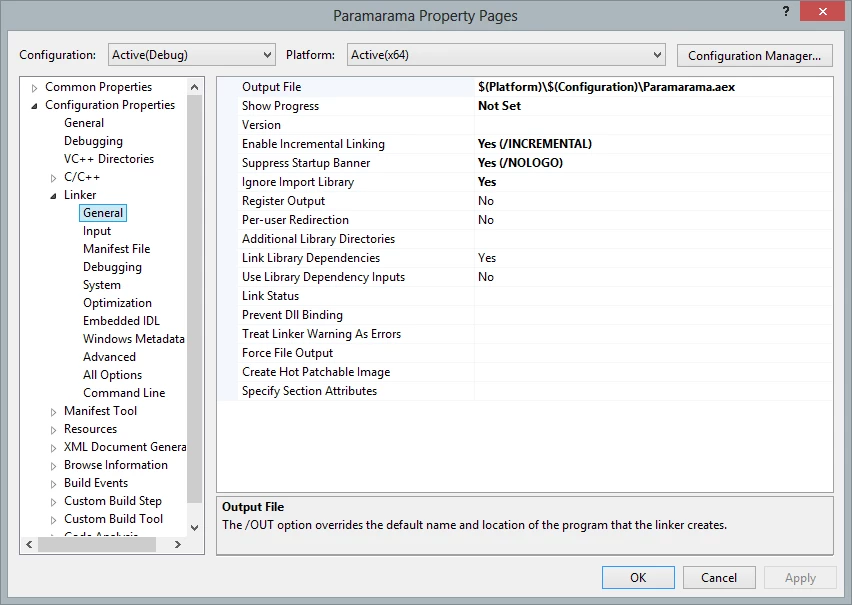Open the Linker Manifest File page
852x605 pixels.
tap(116, 248)
